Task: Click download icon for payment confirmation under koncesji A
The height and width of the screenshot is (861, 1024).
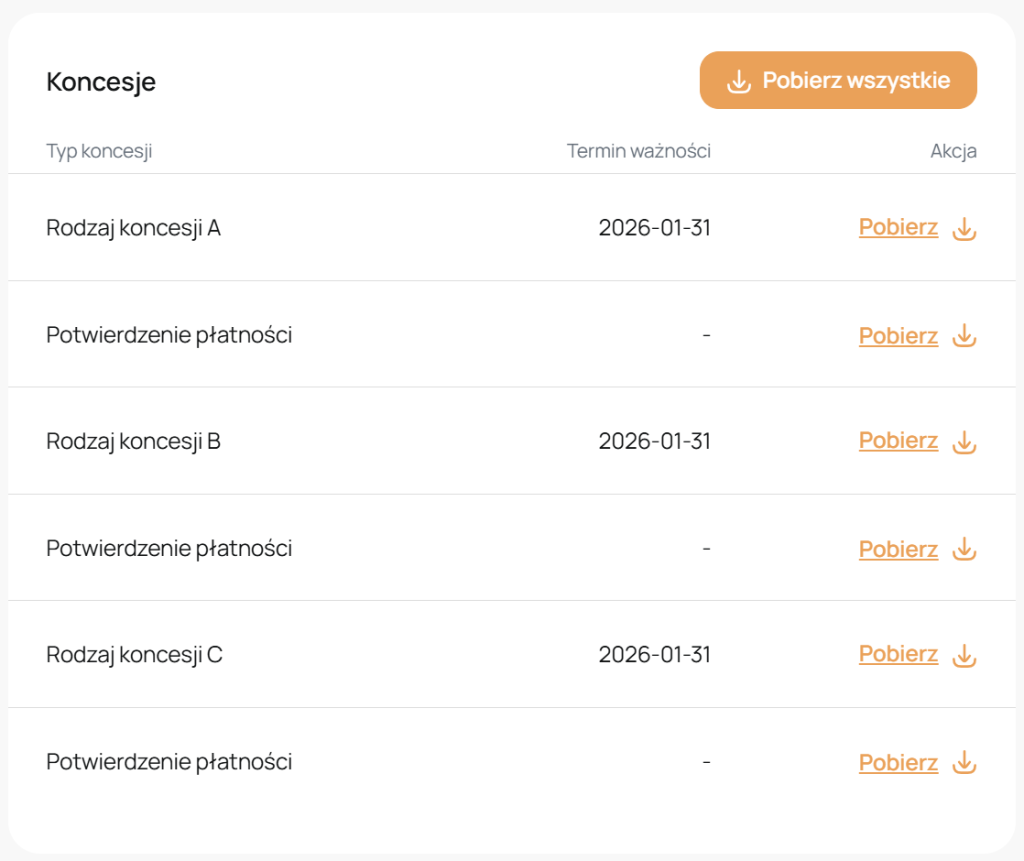Action: [x=963, y=336]
